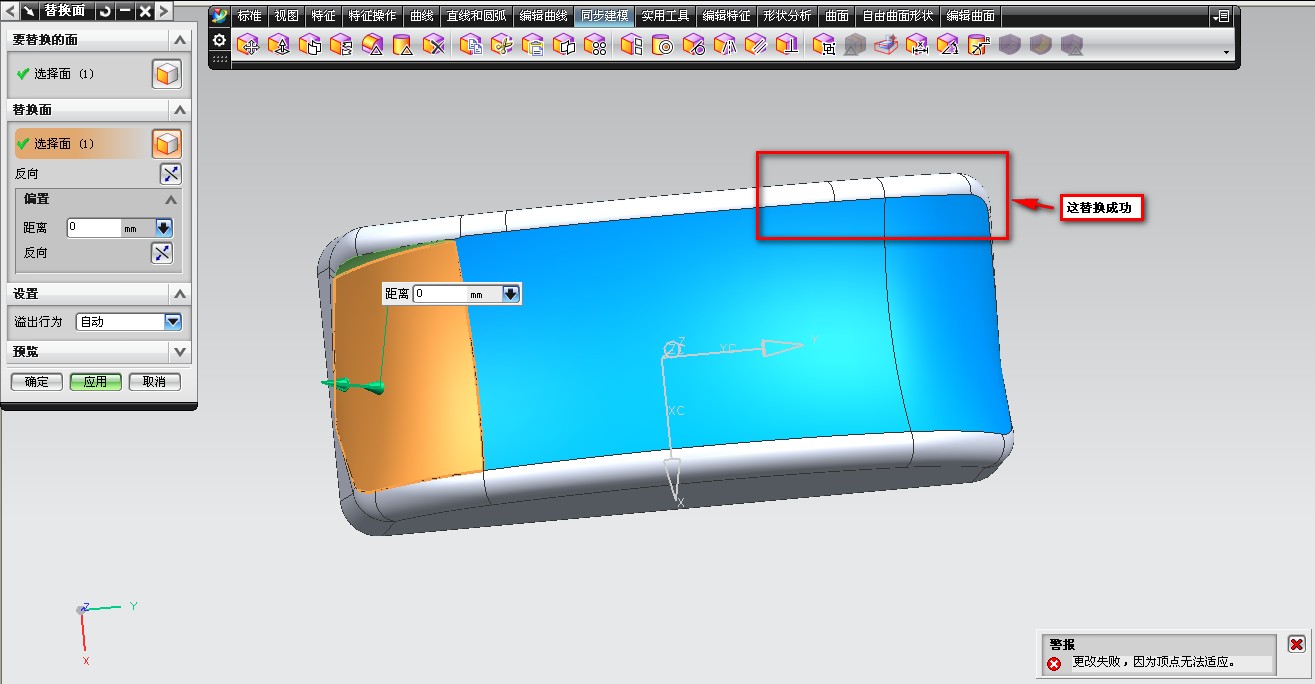
Task: Click the 应用 button
Action: tap(96, 382)
